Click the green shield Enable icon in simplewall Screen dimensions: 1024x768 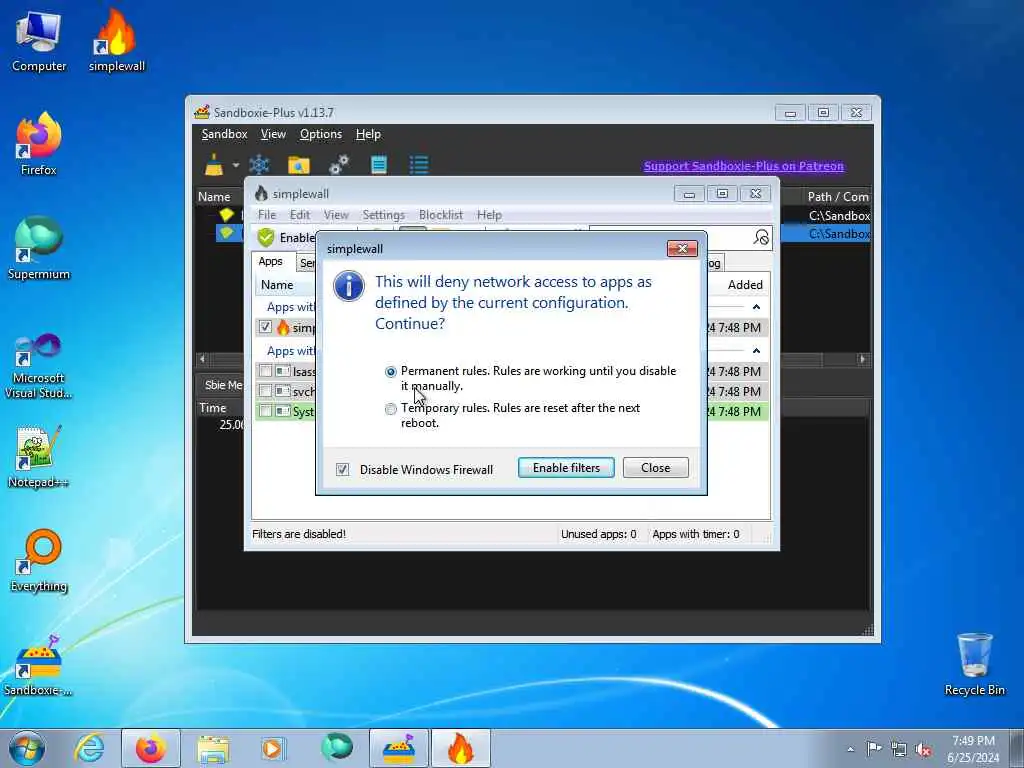point(266,238)
